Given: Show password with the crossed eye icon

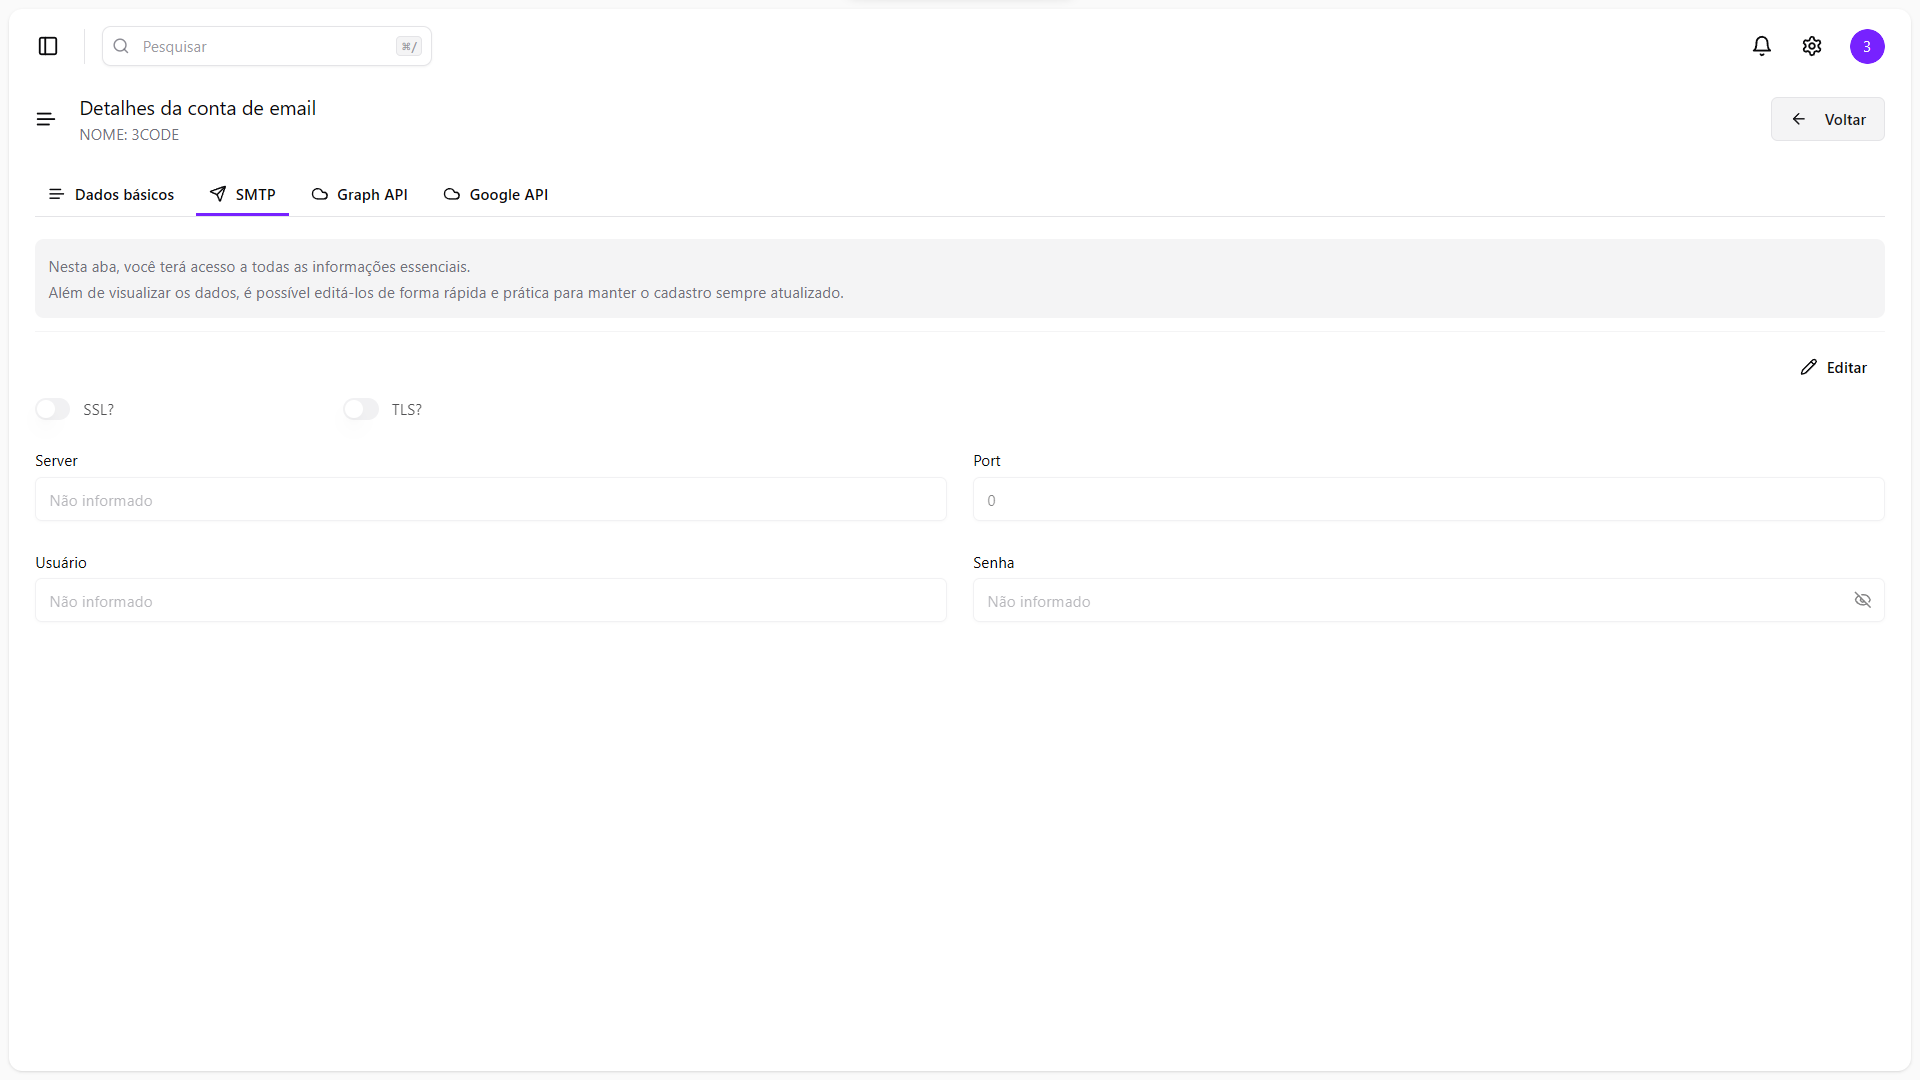Looking at the screenshot, I should point(1862,600).
